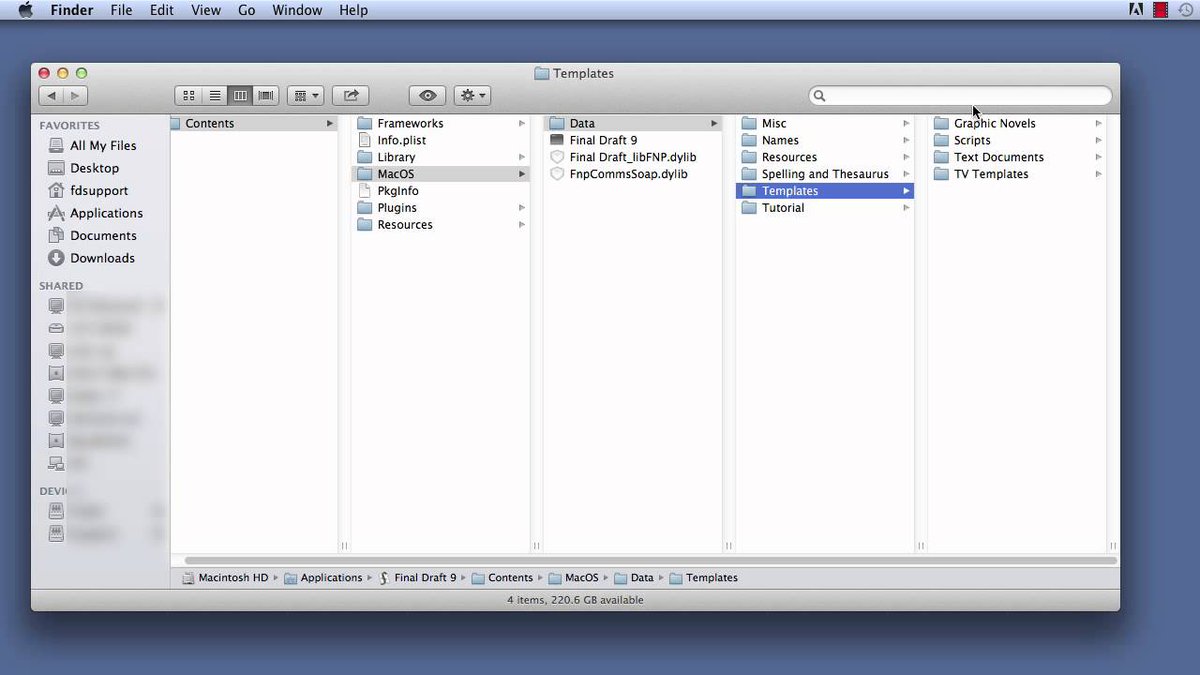Open the item arrangement dropdown

pos(305,96)
